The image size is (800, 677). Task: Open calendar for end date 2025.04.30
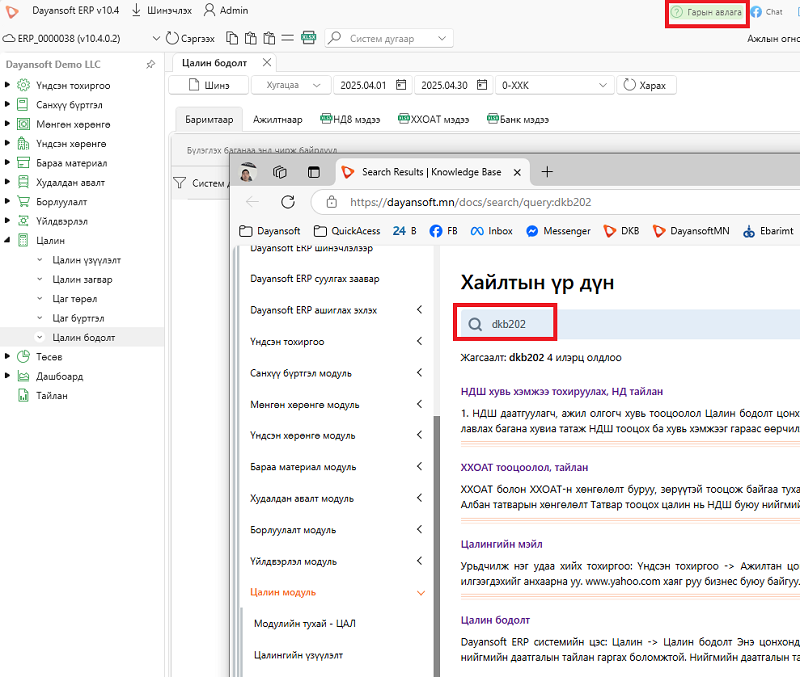482,85
